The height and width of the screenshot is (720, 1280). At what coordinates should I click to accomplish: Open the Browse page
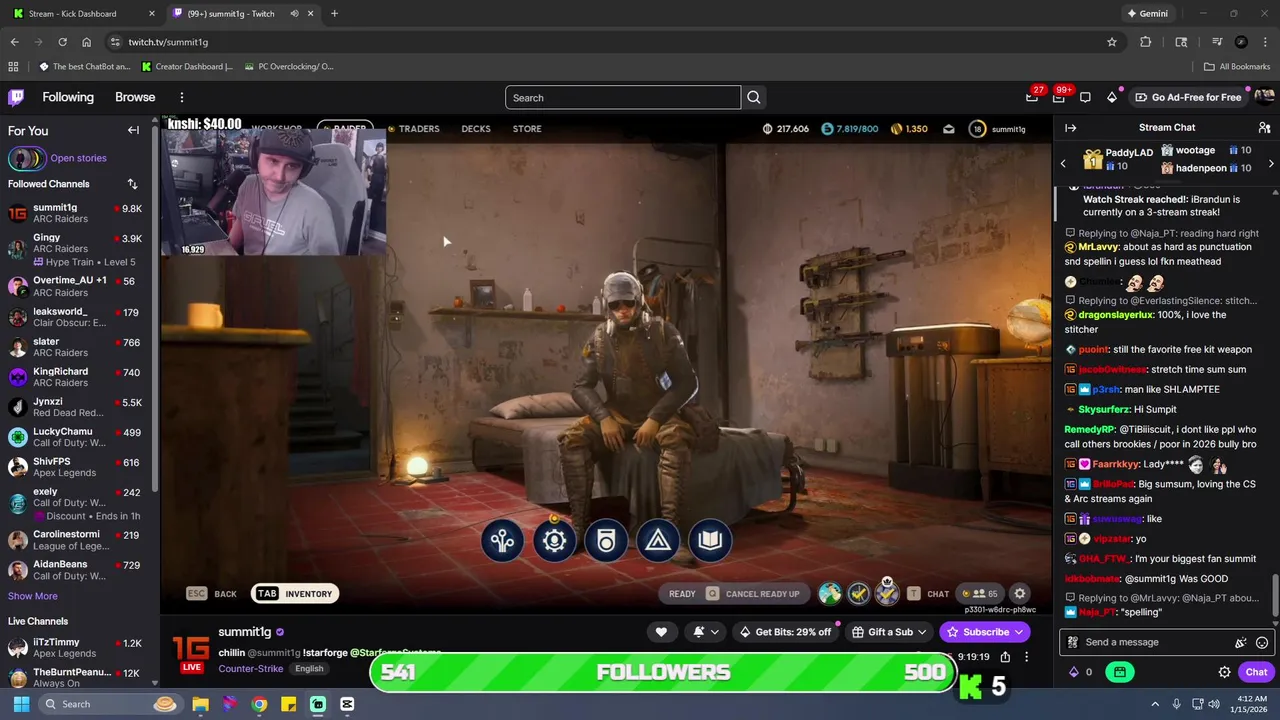(135, 97)
